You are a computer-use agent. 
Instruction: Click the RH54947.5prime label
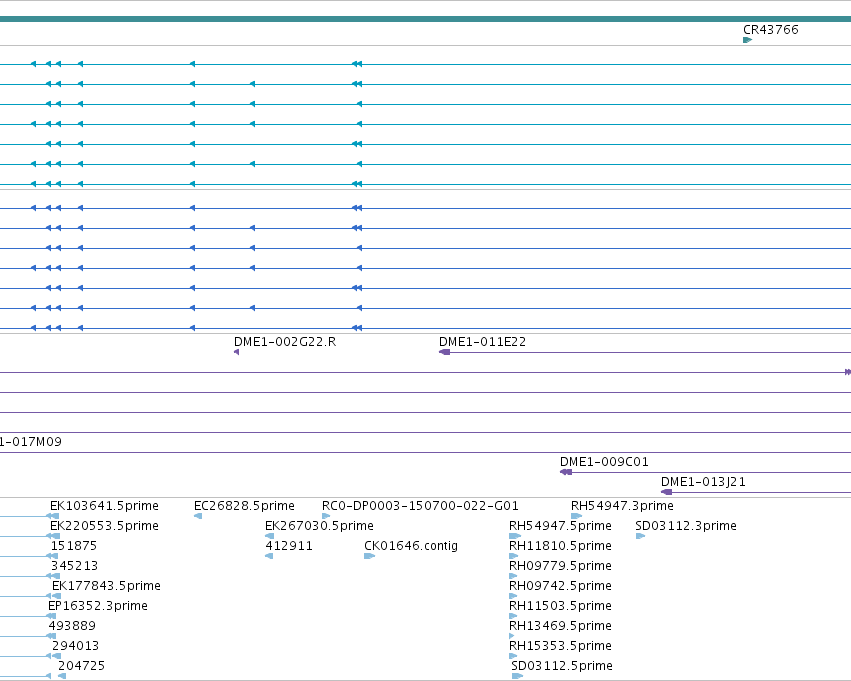(560, 526)
